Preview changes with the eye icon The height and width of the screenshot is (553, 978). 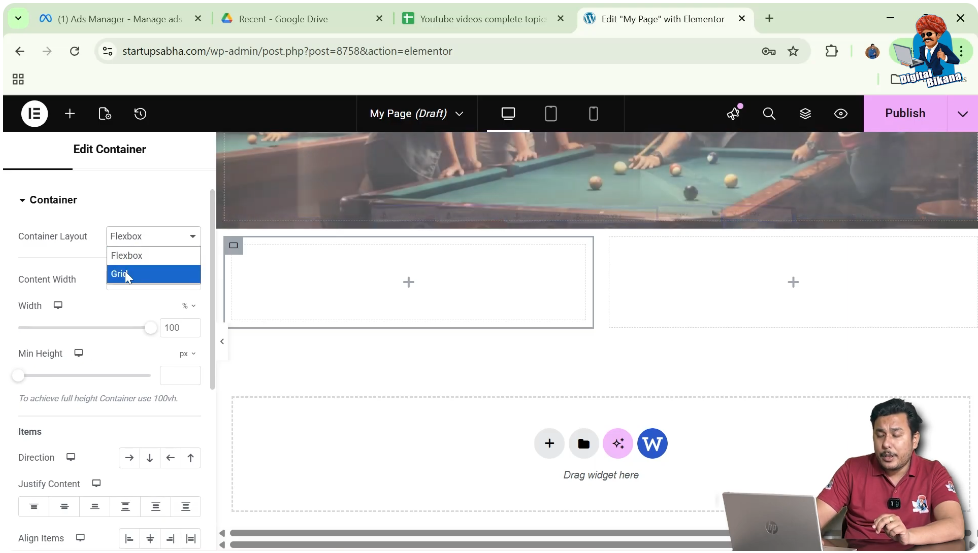pyautogui.click(x=841, y=113)
